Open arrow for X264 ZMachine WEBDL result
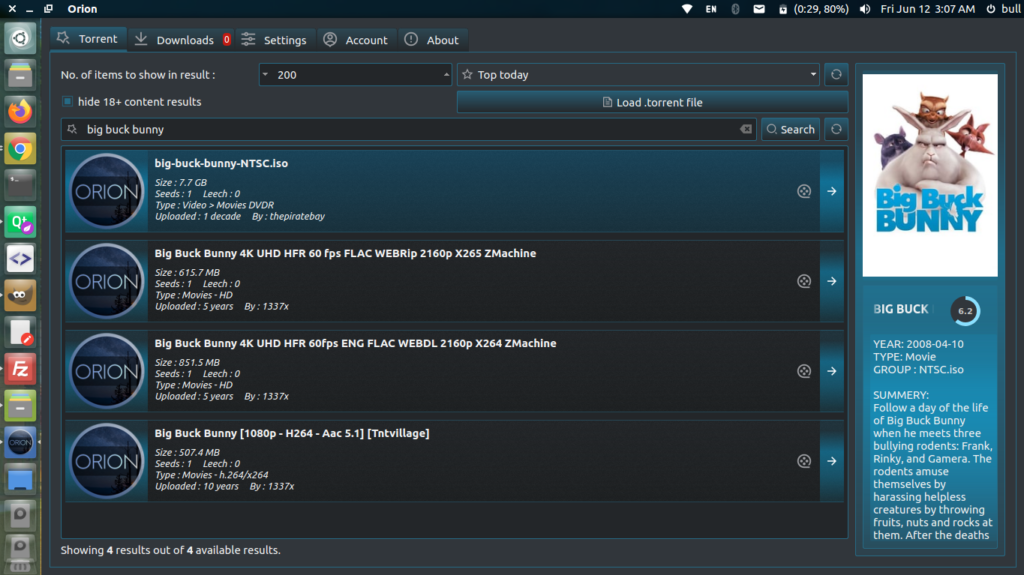 tap(832, 371)
